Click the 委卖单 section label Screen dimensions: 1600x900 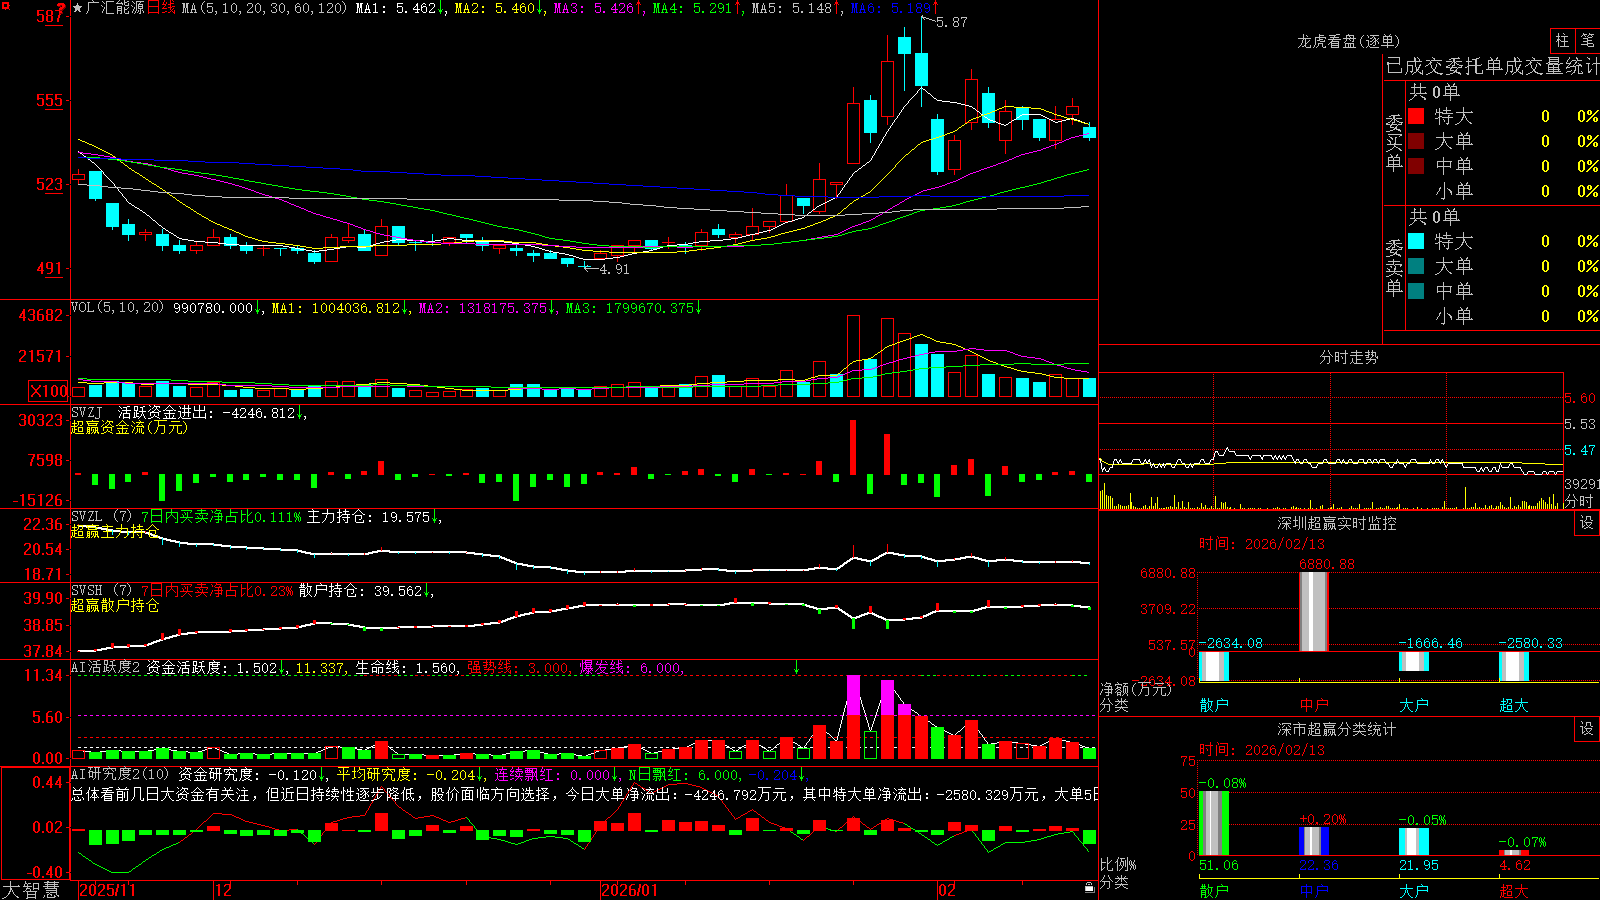[x=1394, y=268]
